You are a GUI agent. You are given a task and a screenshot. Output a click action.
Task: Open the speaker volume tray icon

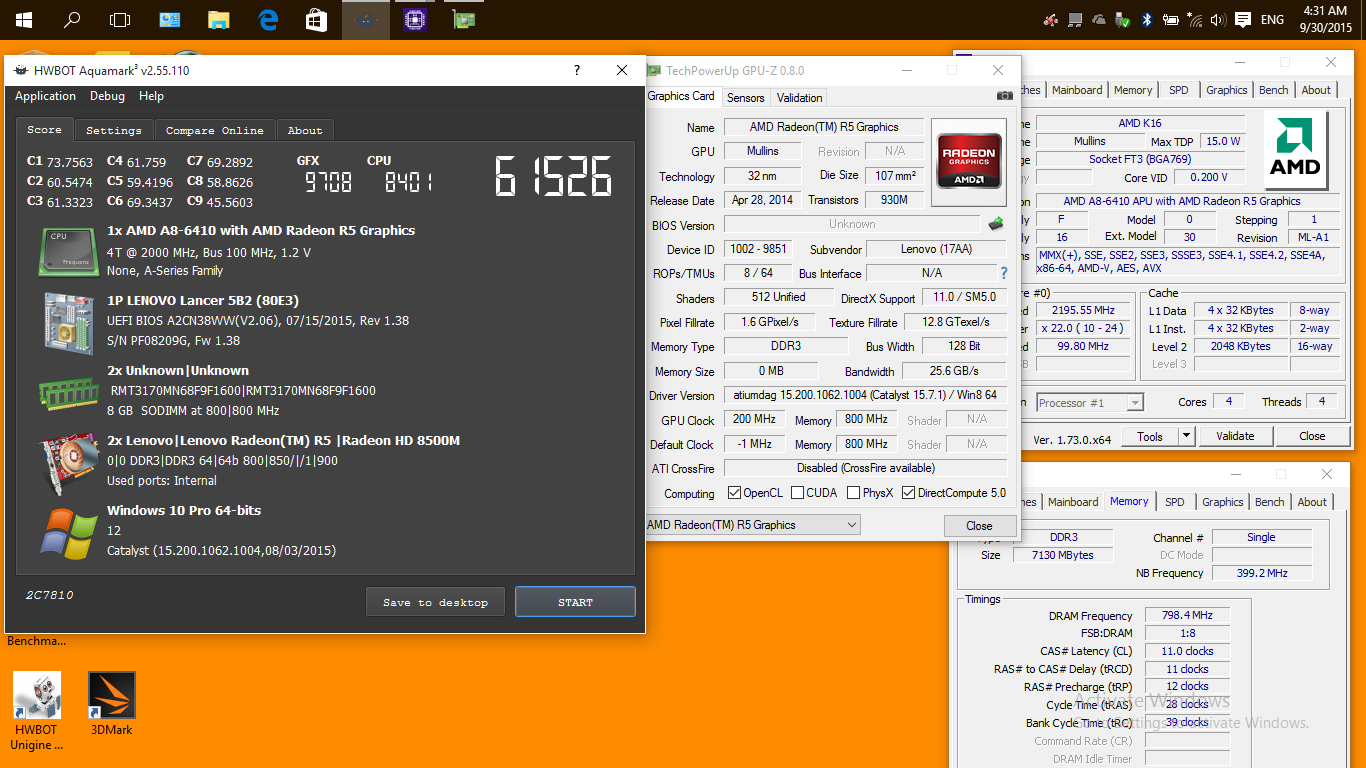[1218, 20]
